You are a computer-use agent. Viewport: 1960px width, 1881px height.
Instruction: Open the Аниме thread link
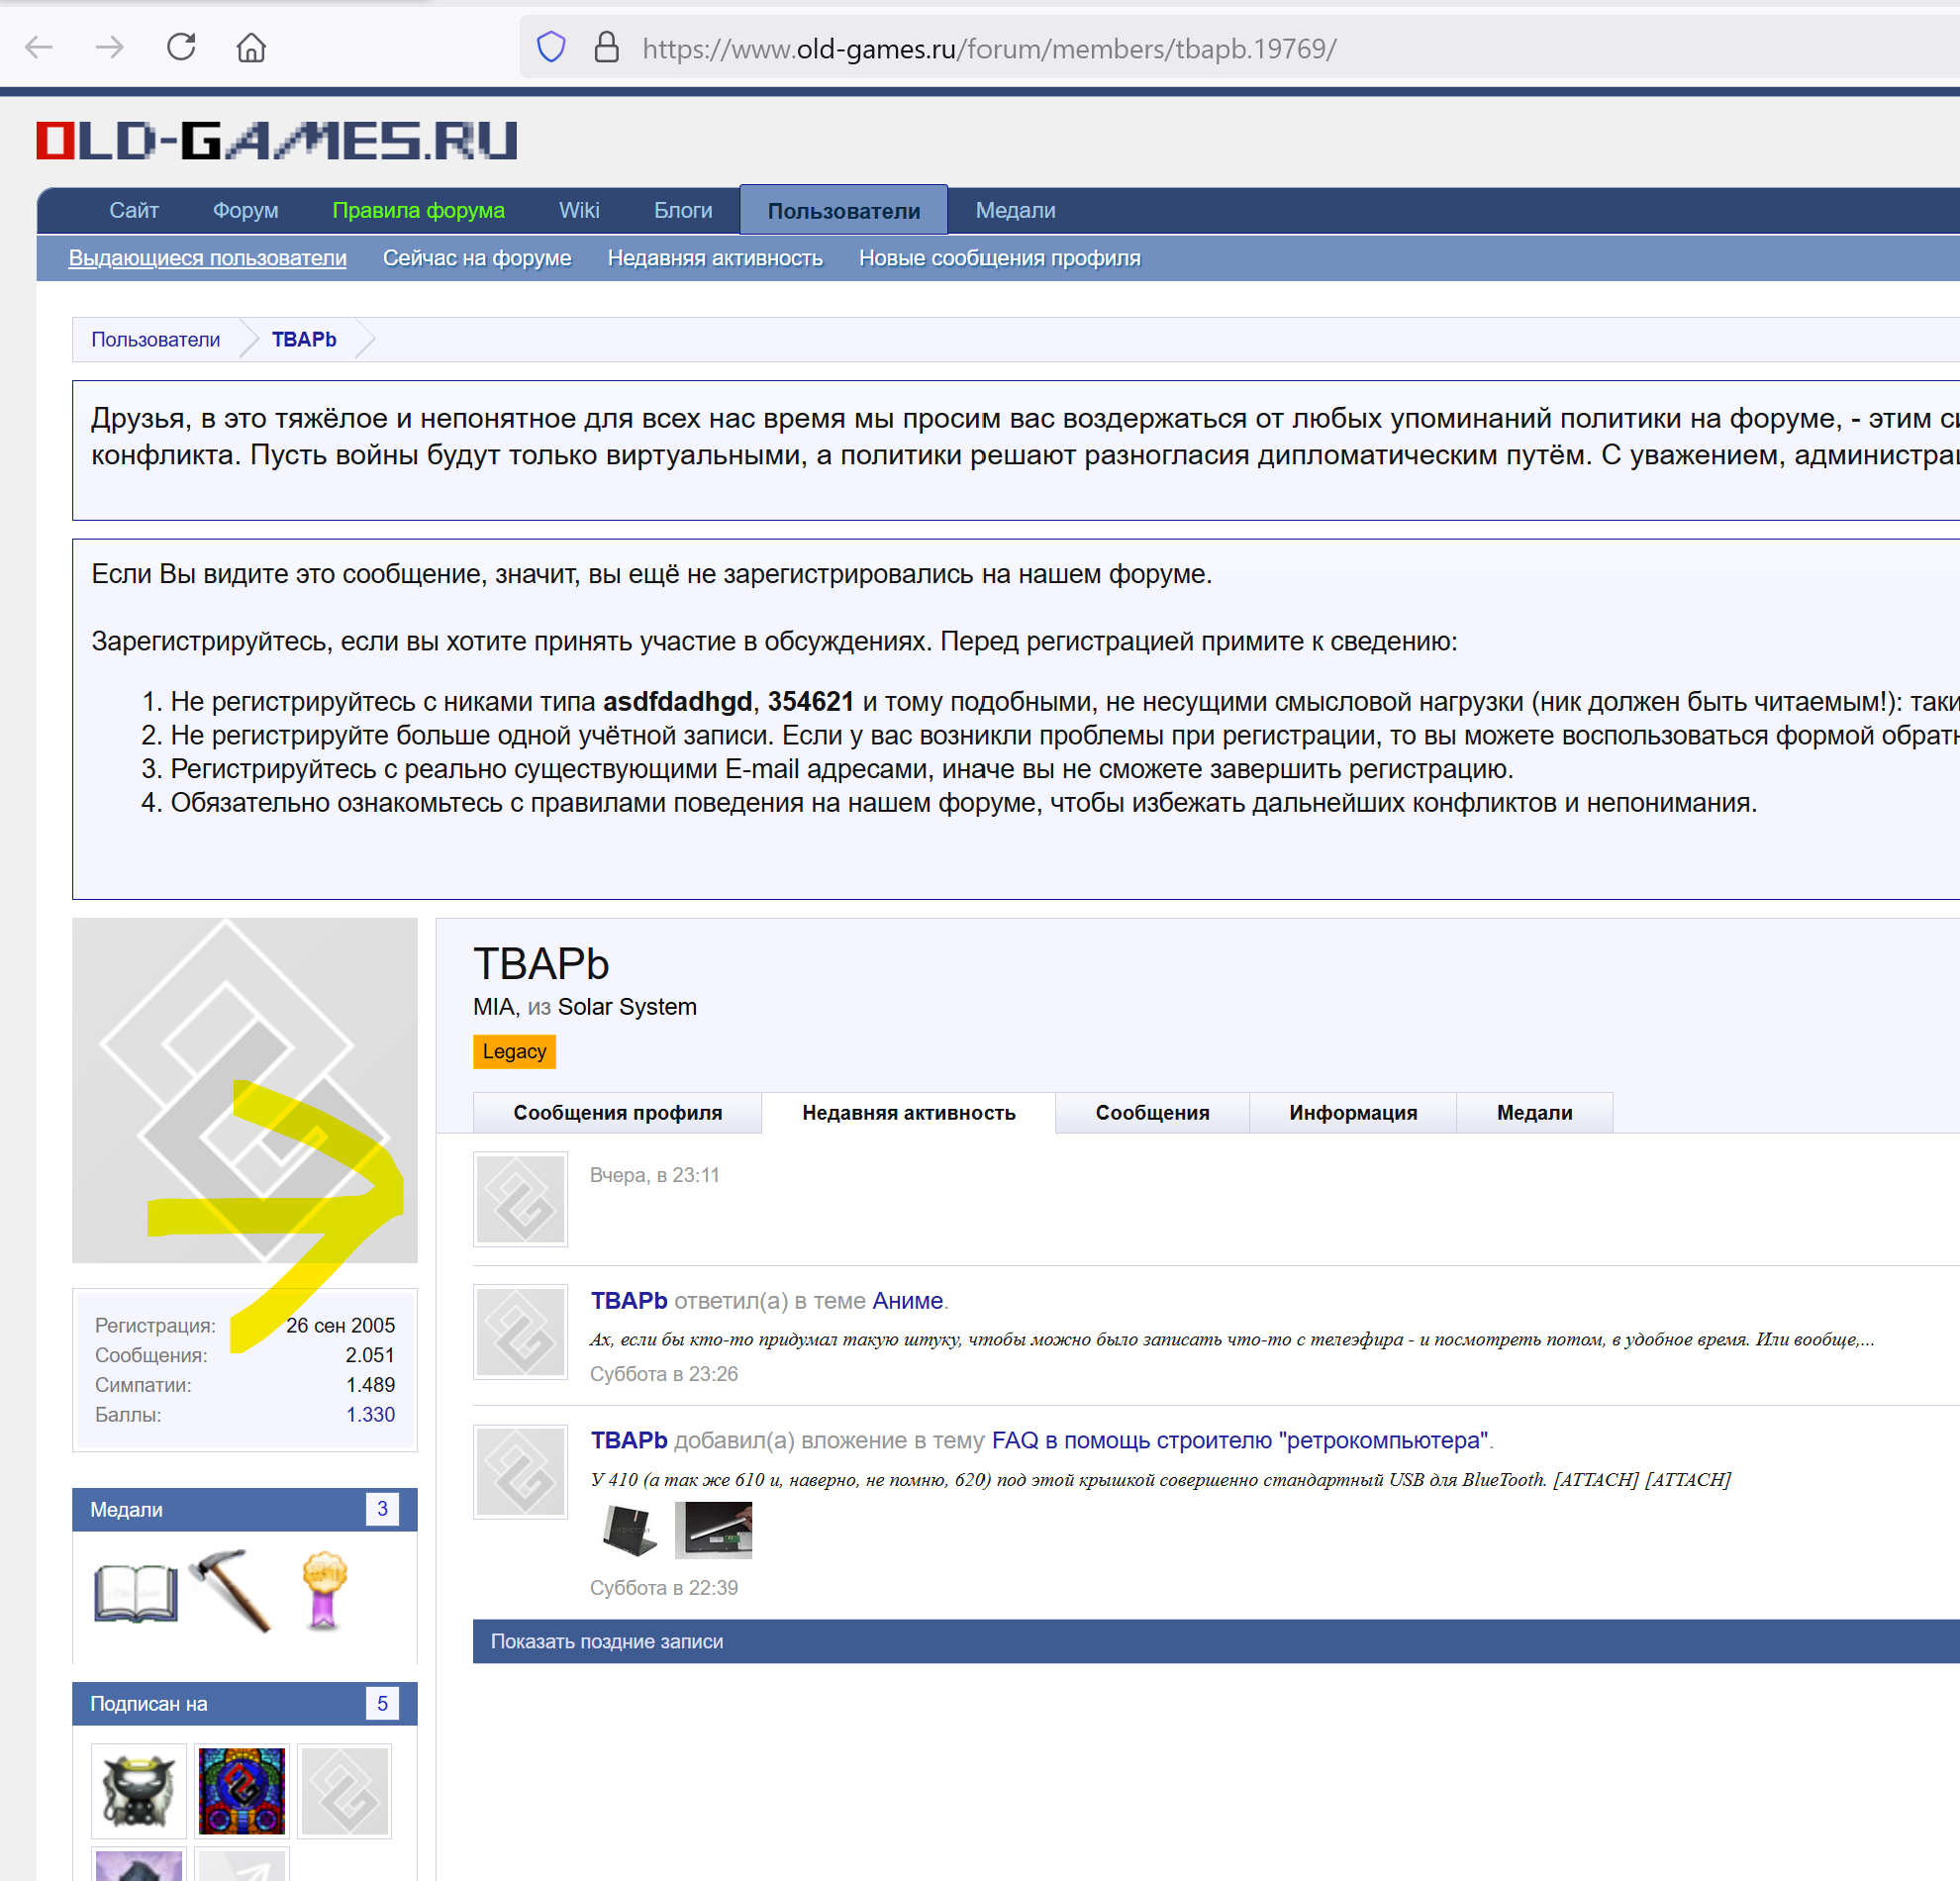(907, 1300)
